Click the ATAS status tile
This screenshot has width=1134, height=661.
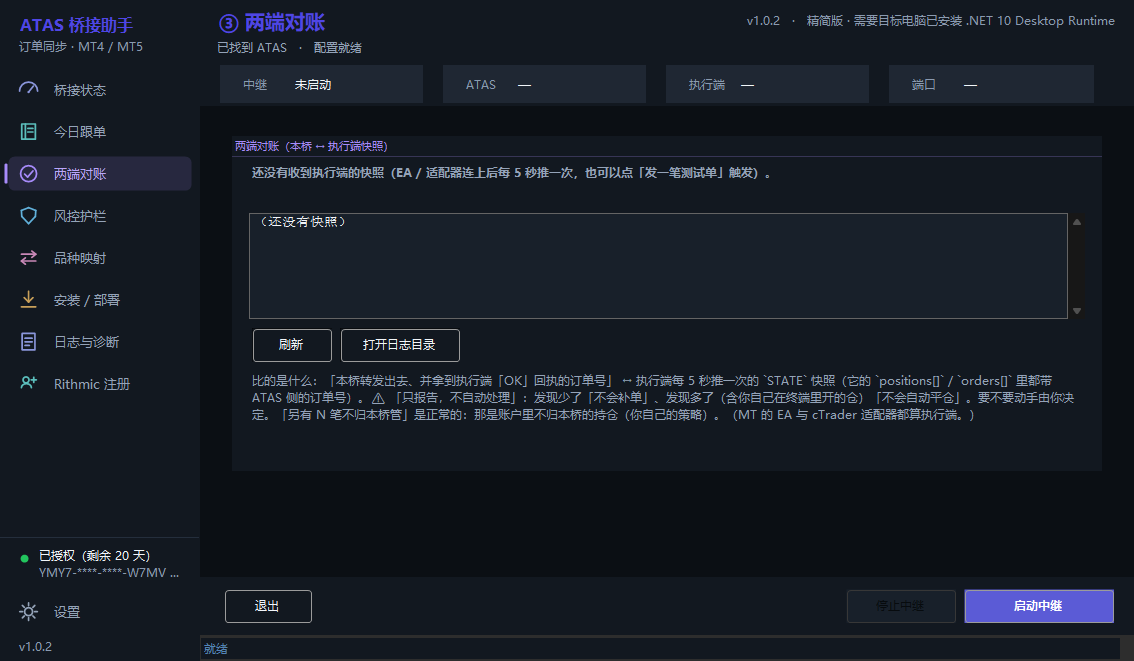544,85
